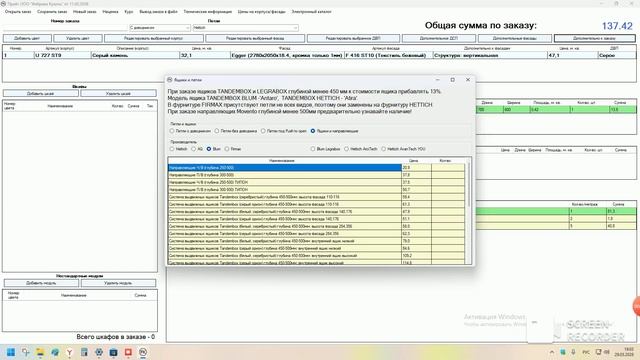This screenshot has width=640, height=360.
Task: Select 'Петли под Push to open' radio option
Action: tap(263, 131)
